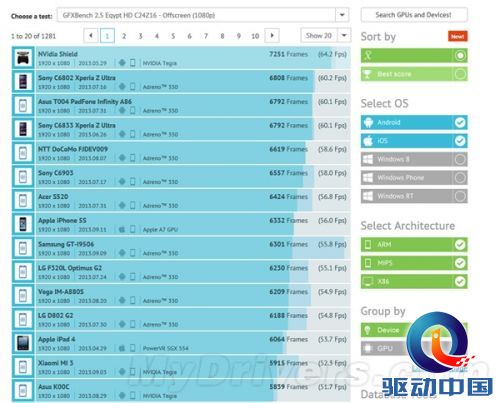The height and width of the screenshot is (403, 500).
Task: Click the Asus K00C device icon
Action: (x=23, y=391)
